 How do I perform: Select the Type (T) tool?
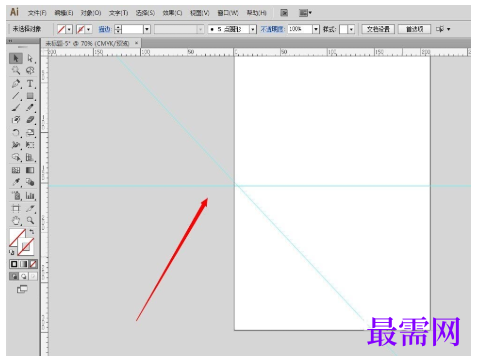(30, 83)
